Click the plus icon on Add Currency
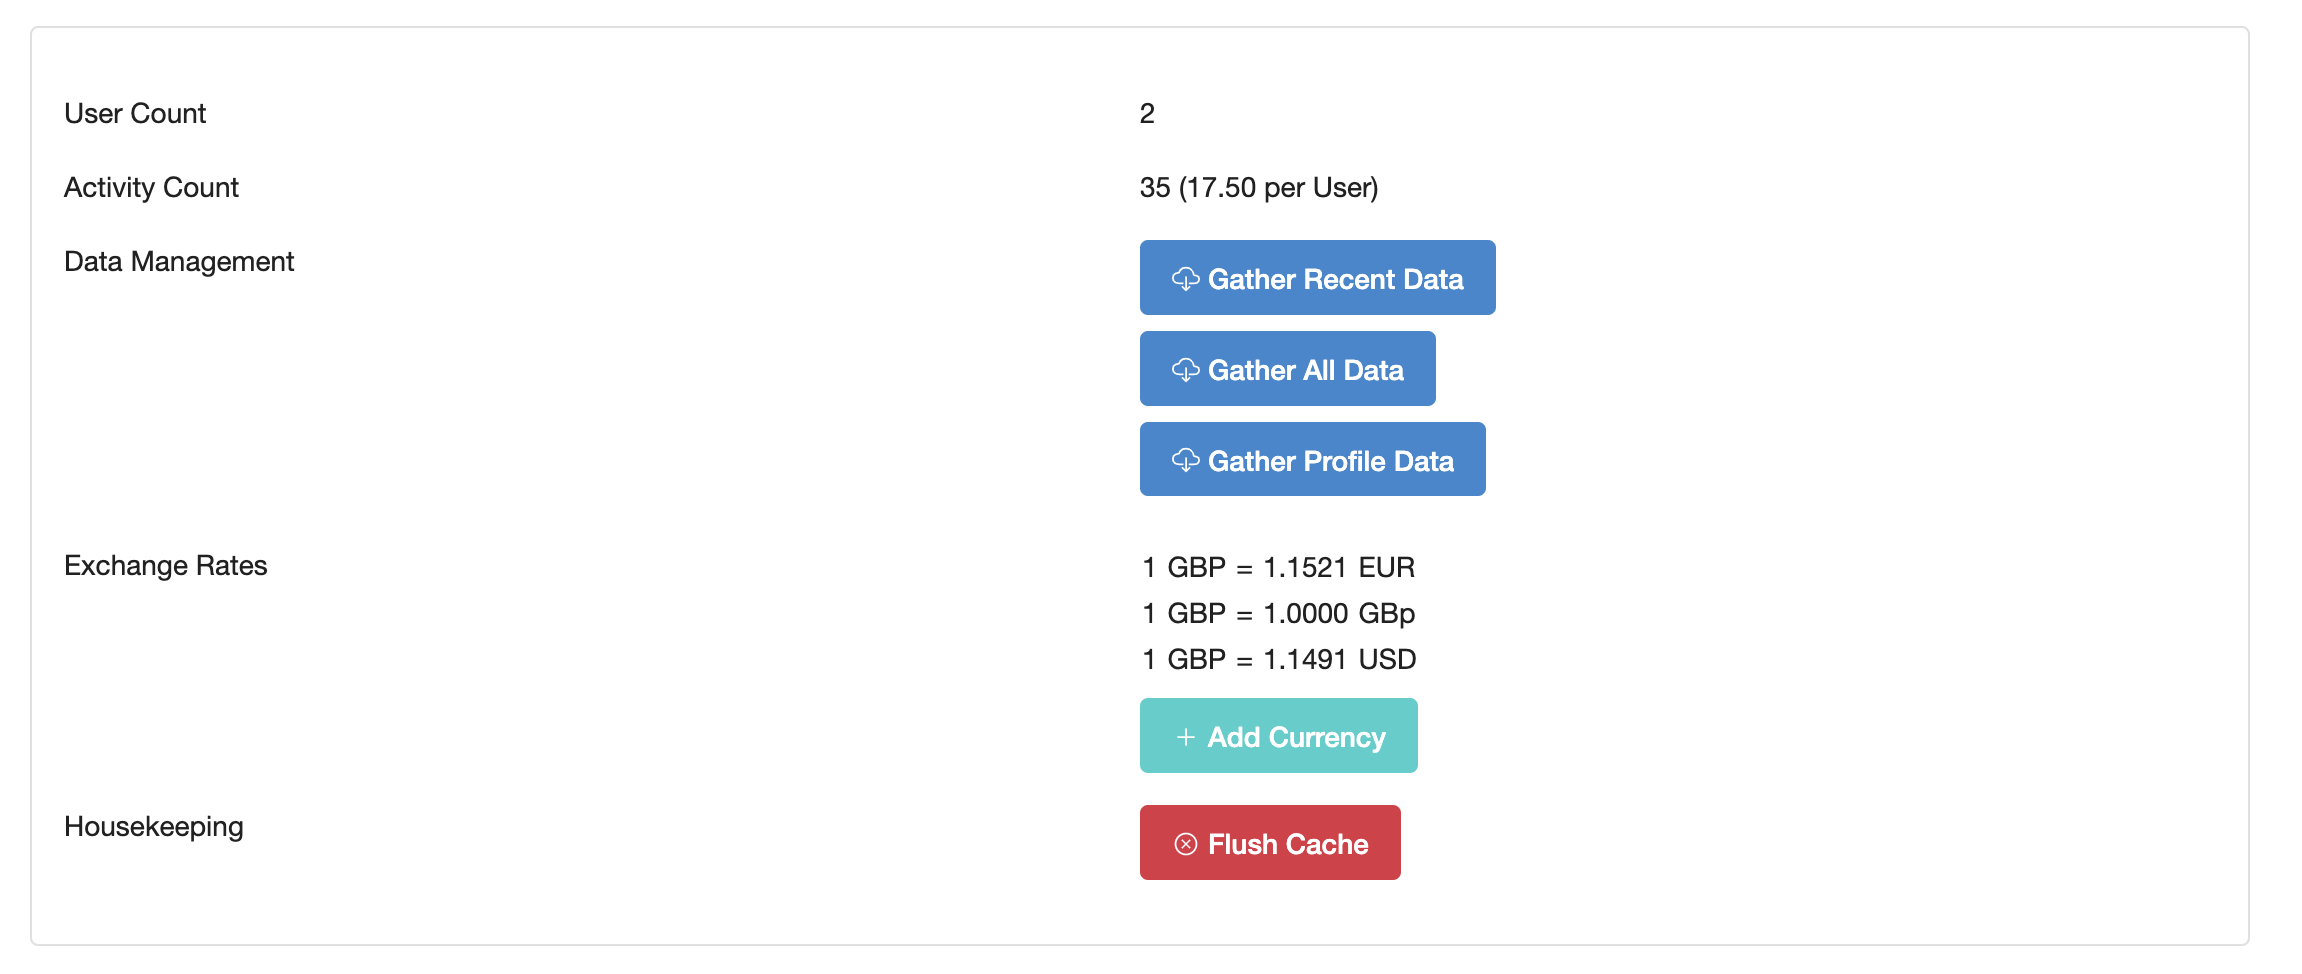 1184,737
